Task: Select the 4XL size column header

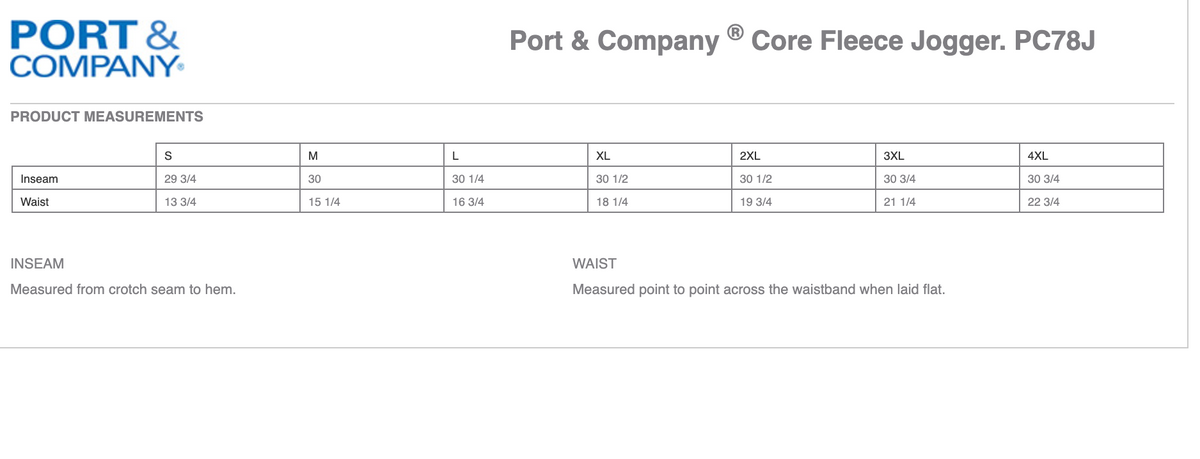Action: pyautogui.click(x=1038, y=156)
